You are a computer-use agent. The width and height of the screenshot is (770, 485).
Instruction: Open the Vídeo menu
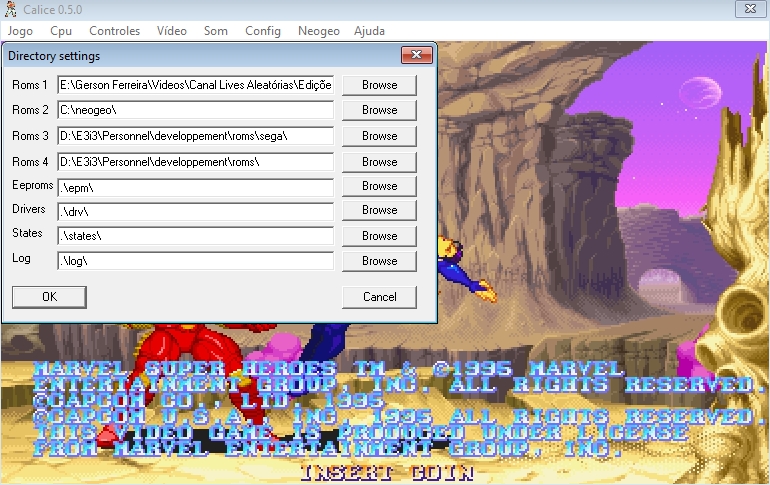click(172, 31)
